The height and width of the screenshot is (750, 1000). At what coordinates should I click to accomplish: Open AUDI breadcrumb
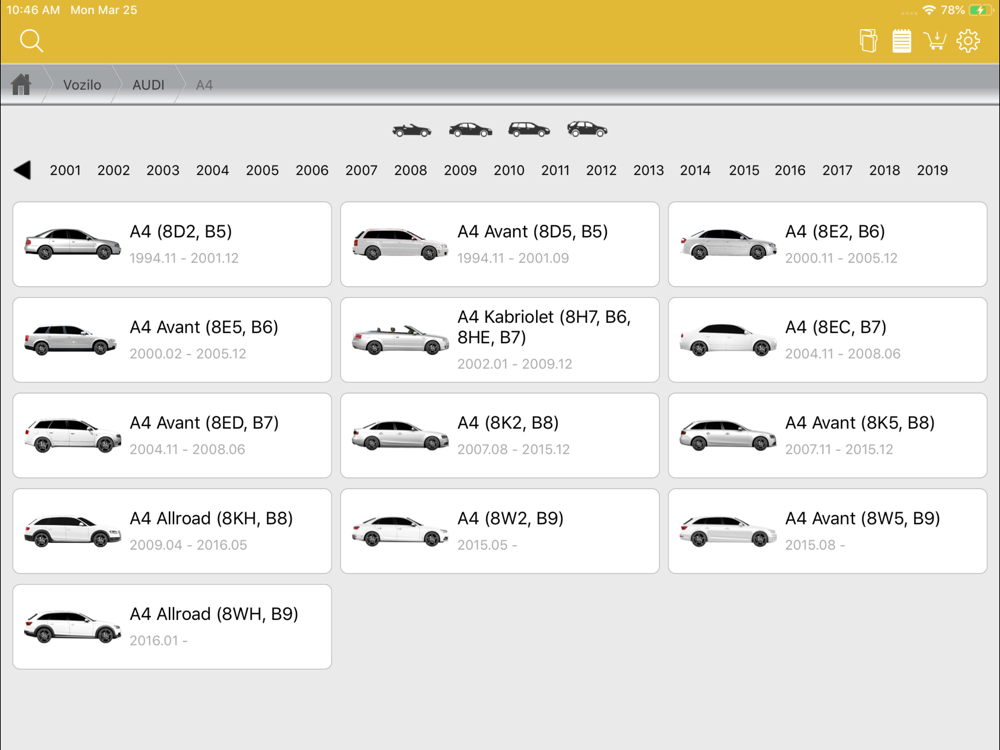coord(148,85)
